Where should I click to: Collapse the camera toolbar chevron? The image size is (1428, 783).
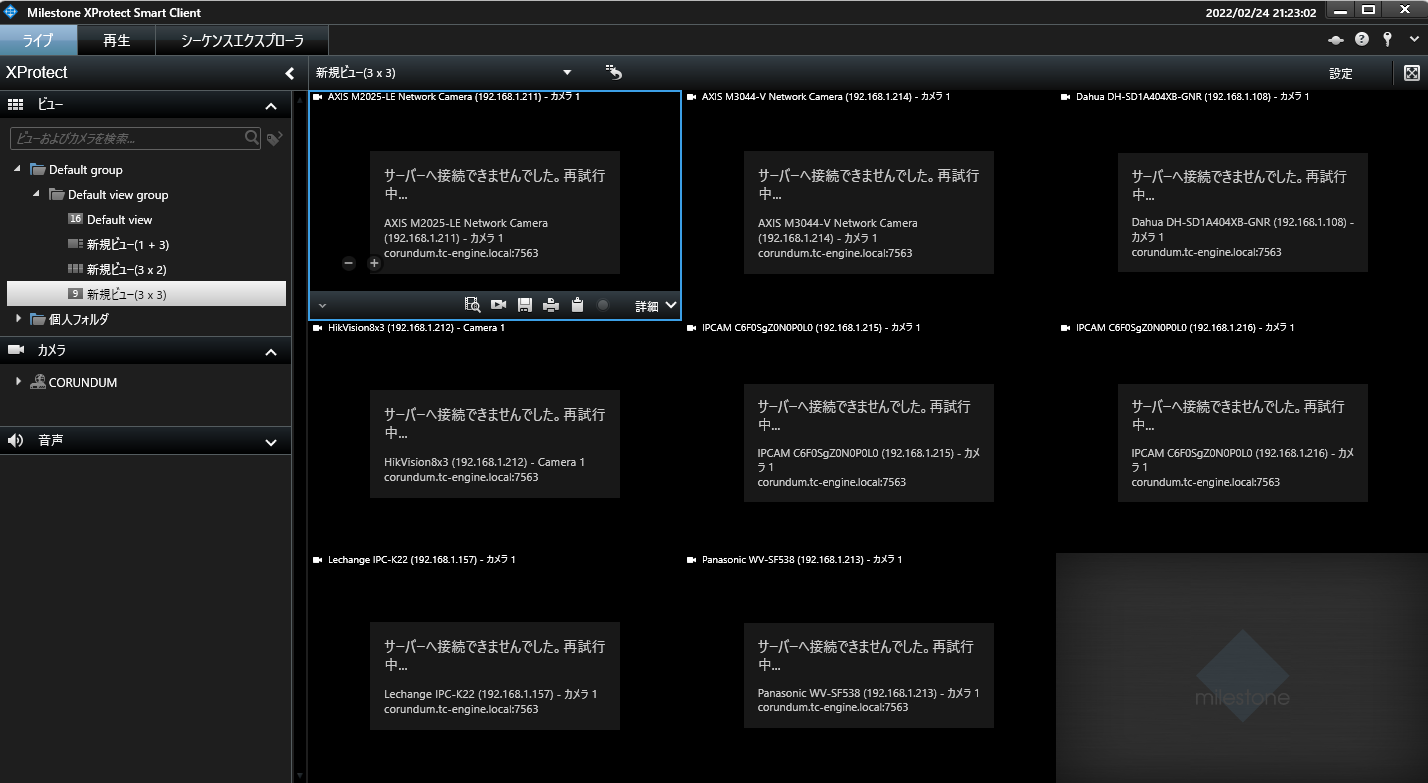click(321, 306)
